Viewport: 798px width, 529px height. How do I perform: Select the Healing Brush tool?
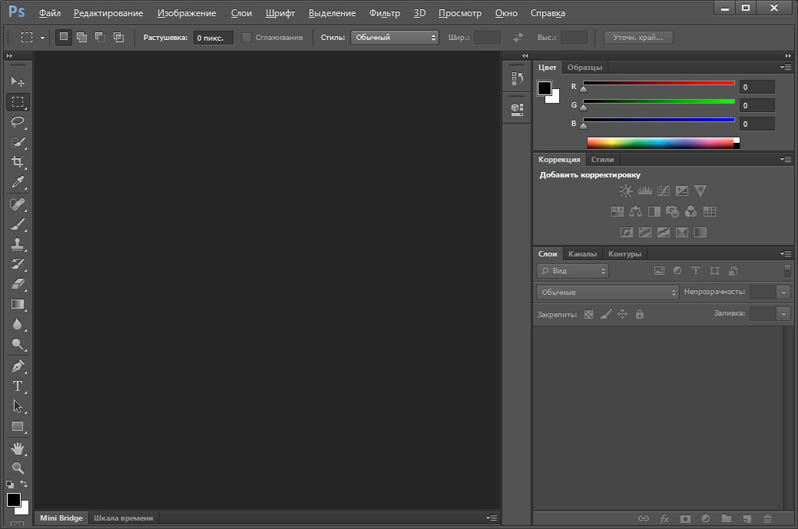17,204
